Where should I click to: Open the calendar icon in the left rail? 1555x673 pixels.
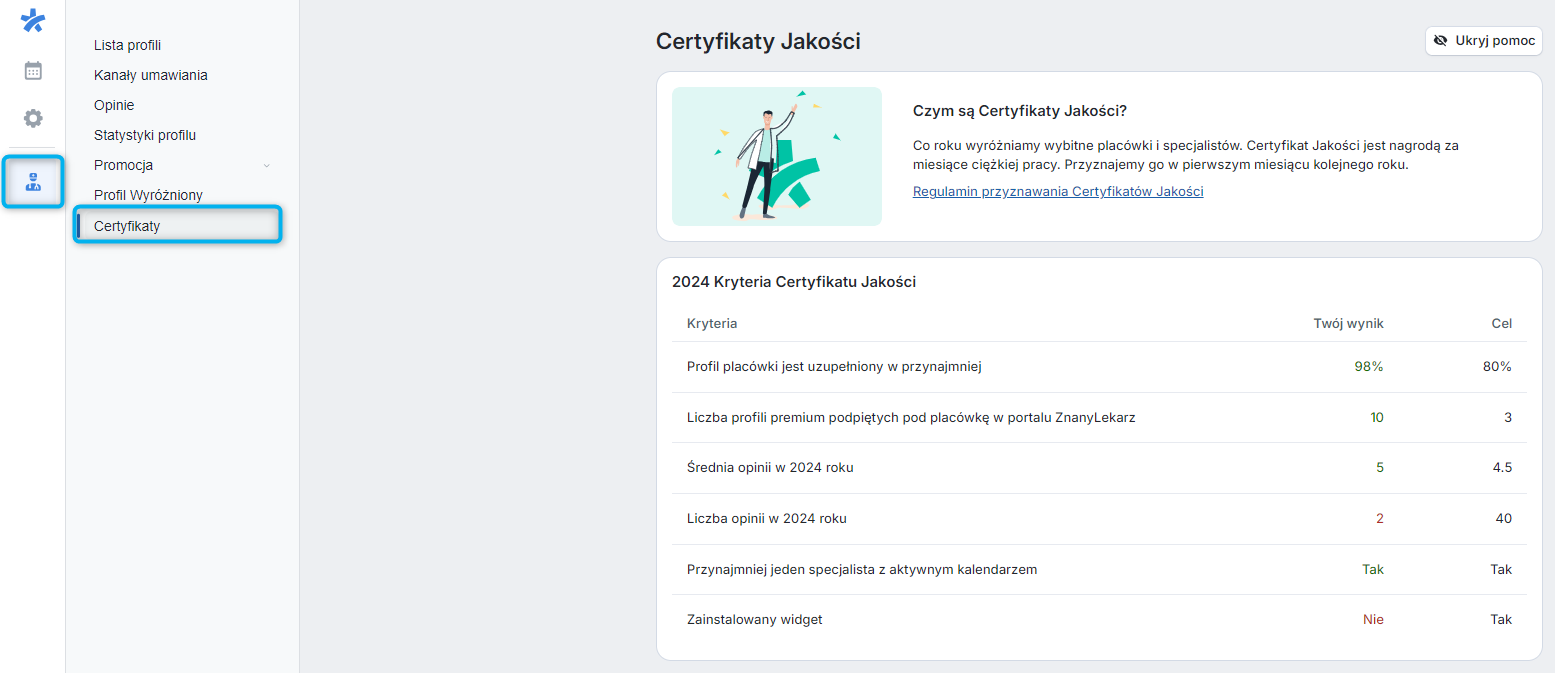pos(33,70)
